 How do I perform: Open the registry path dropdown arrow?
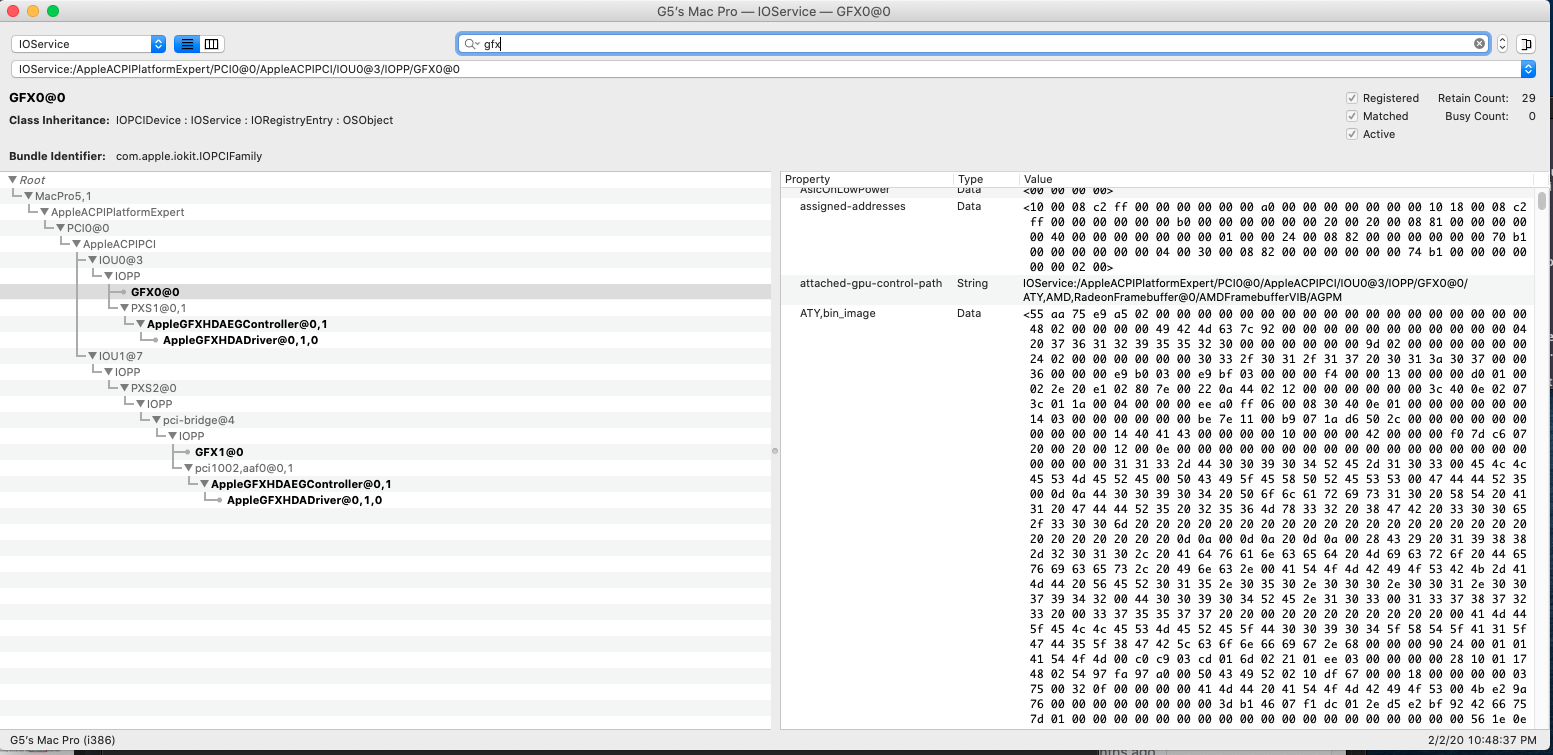tap(1527, 69)
